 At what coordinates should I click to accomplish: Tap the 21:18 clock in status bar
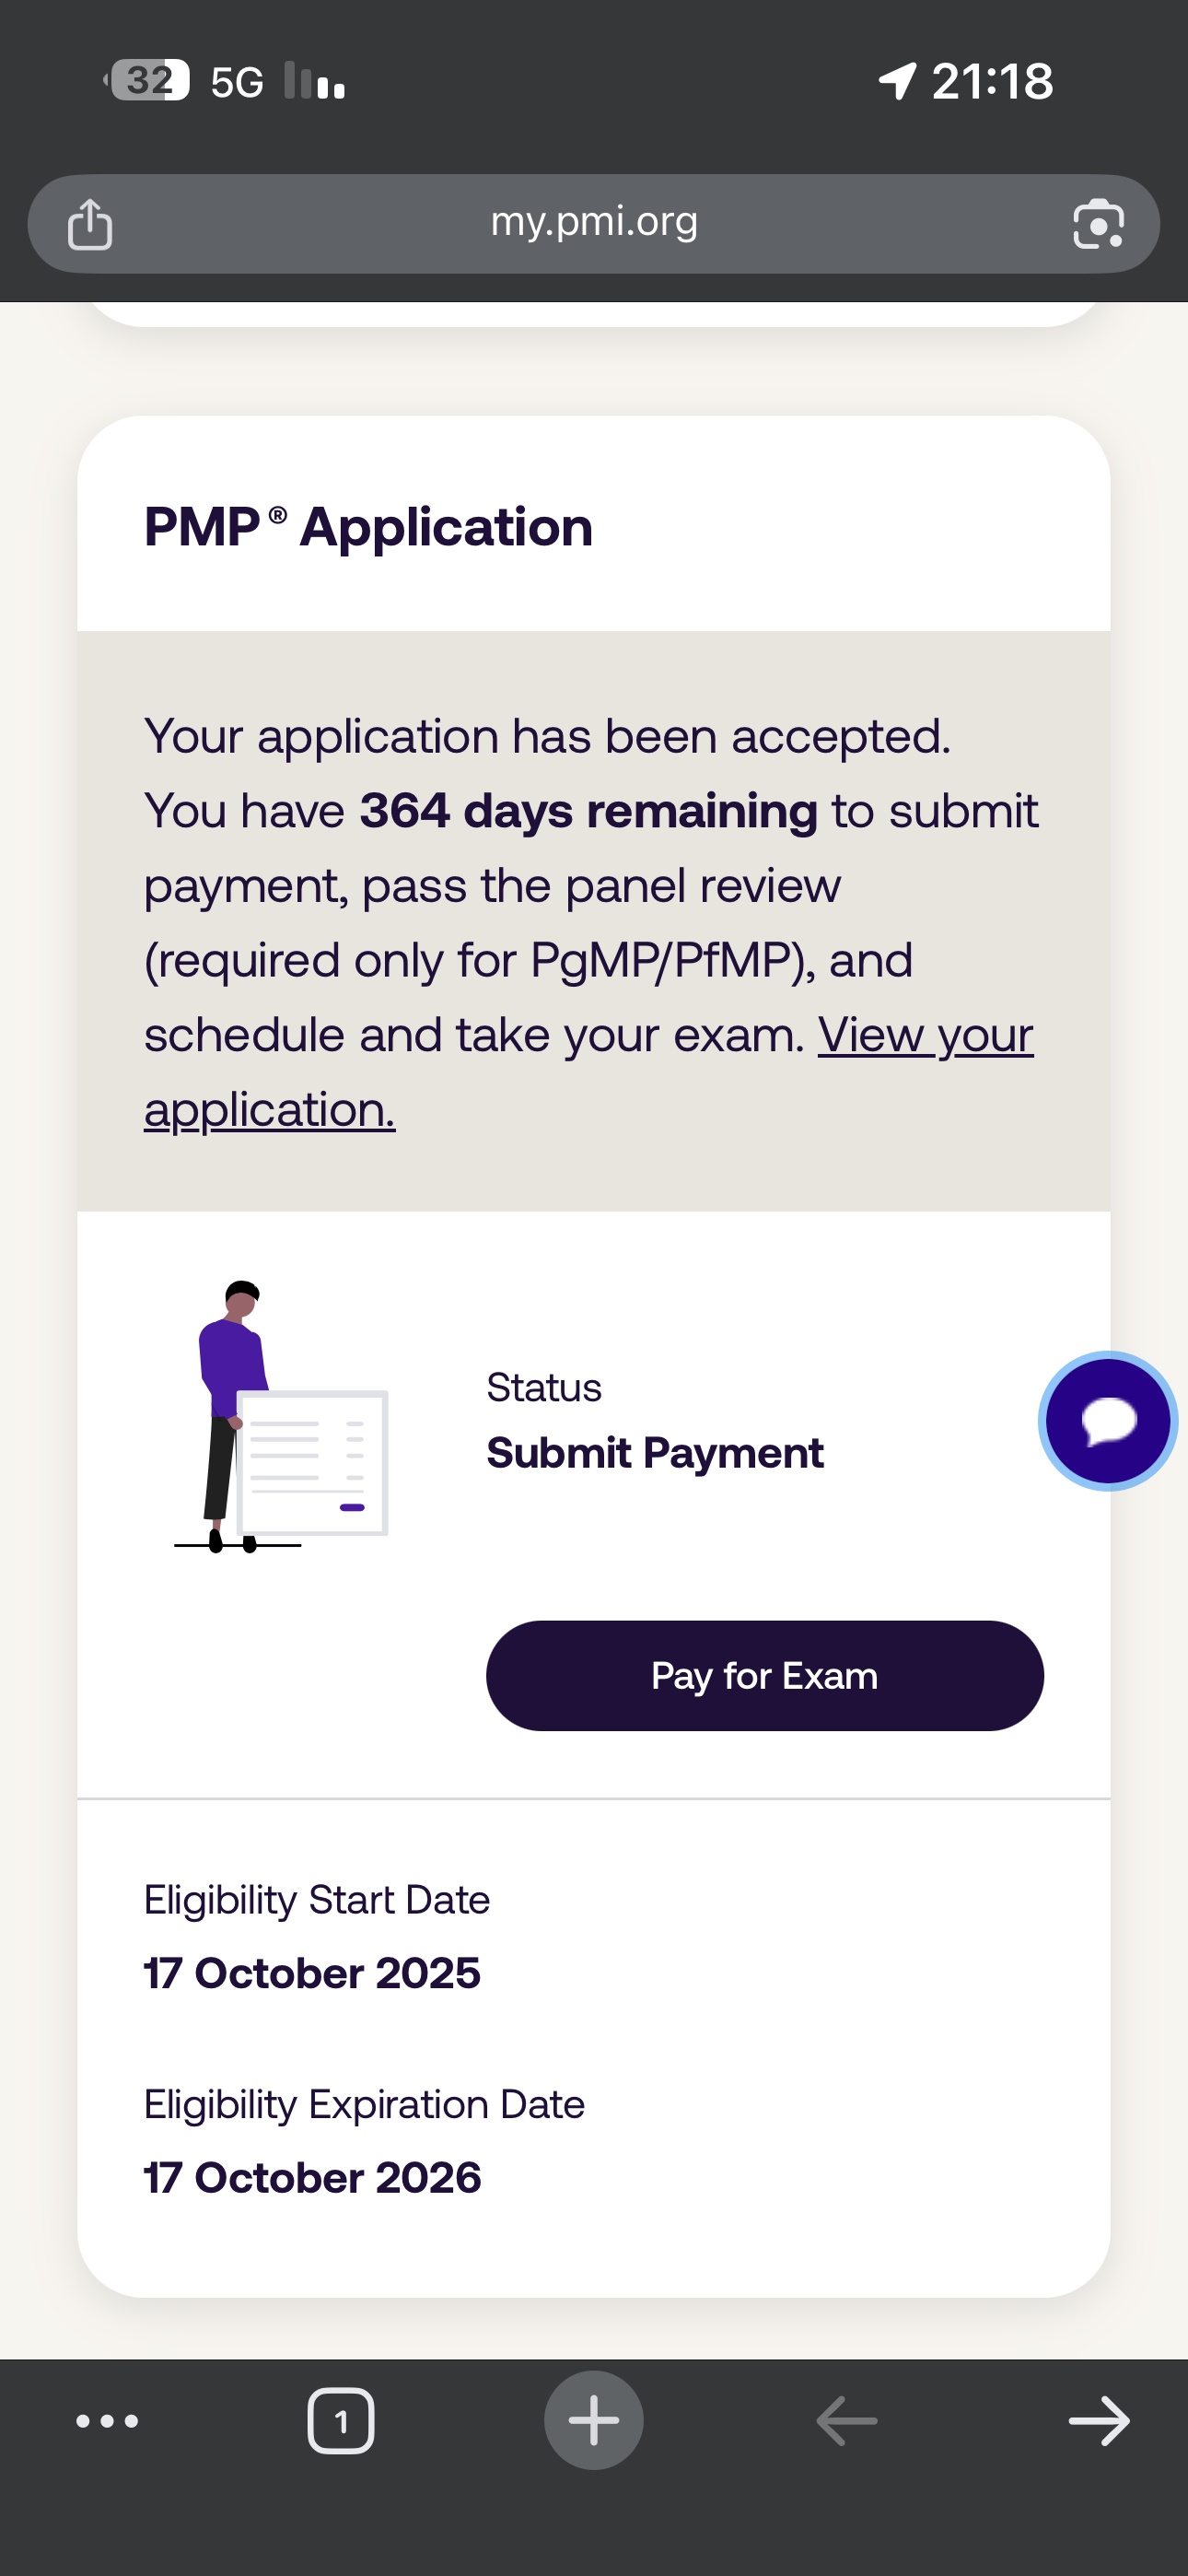992,81
